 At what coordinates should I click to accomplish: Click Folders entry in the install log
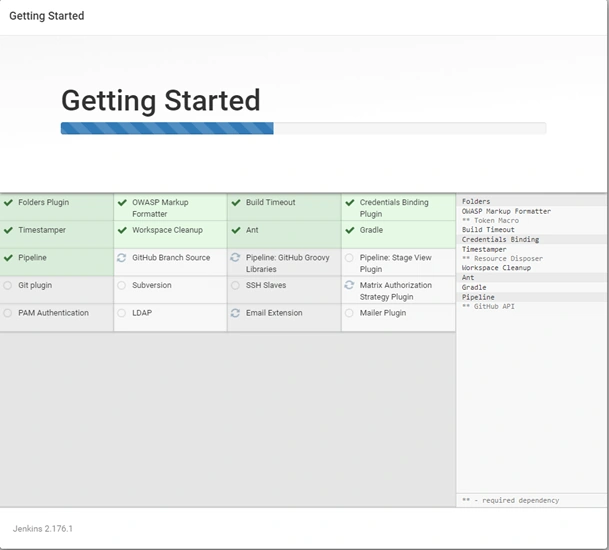476,201
